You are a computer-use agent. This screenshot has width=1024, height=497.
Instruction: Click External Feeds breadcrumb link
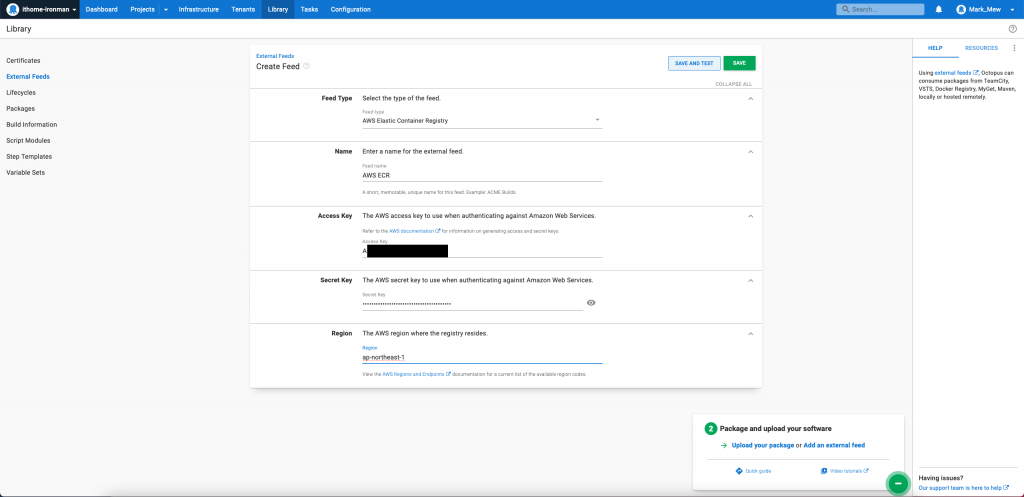[x=275, y=57]
